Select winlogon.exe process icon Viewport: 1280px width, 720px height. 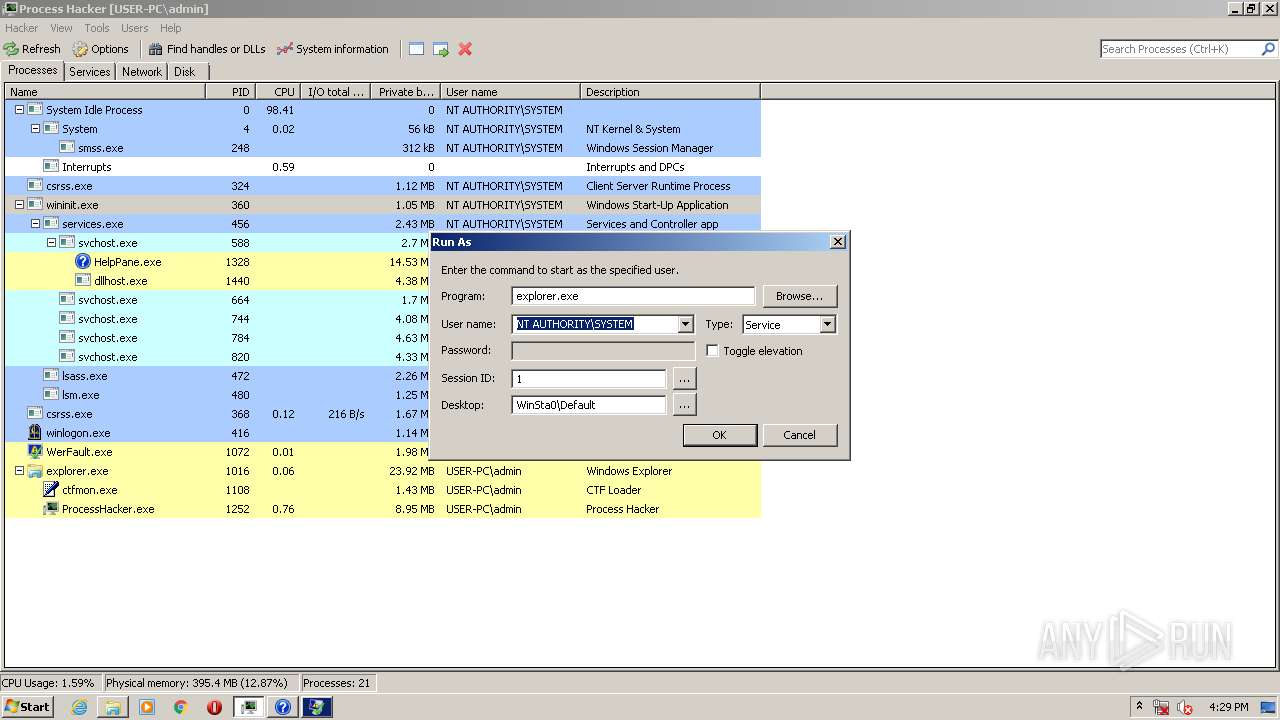(35, 433)
